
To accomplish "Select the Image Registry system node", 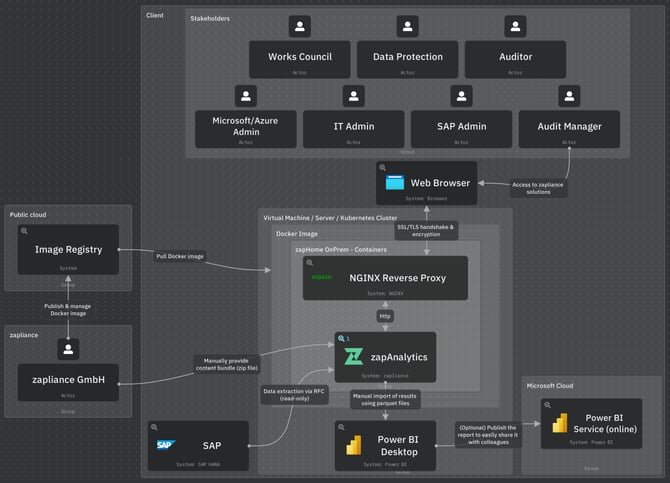I will pos(68,249).
